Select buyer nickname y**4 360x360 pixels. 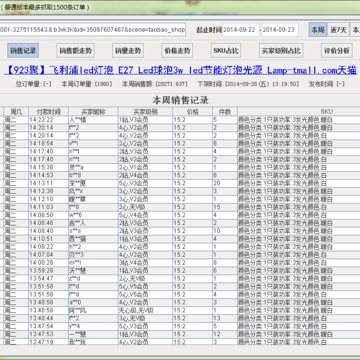(x=93, y=326)
